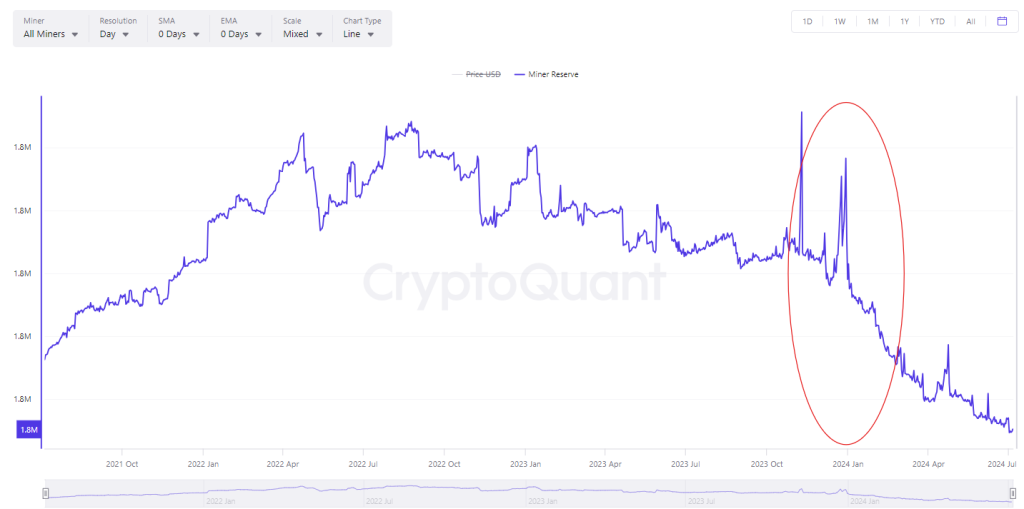Set the range to 1Y
This screenshot has height=509, width=1024.
(x=904, y=21)
